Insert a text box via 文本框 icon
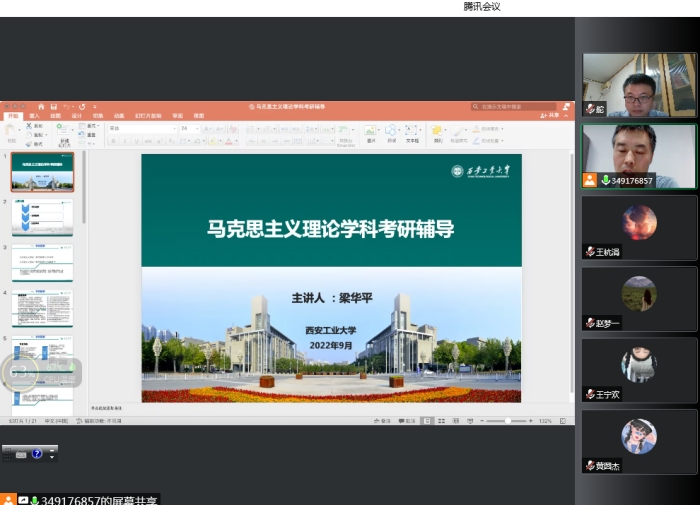Viewport: 700px width, 505px height. point(412,132)
